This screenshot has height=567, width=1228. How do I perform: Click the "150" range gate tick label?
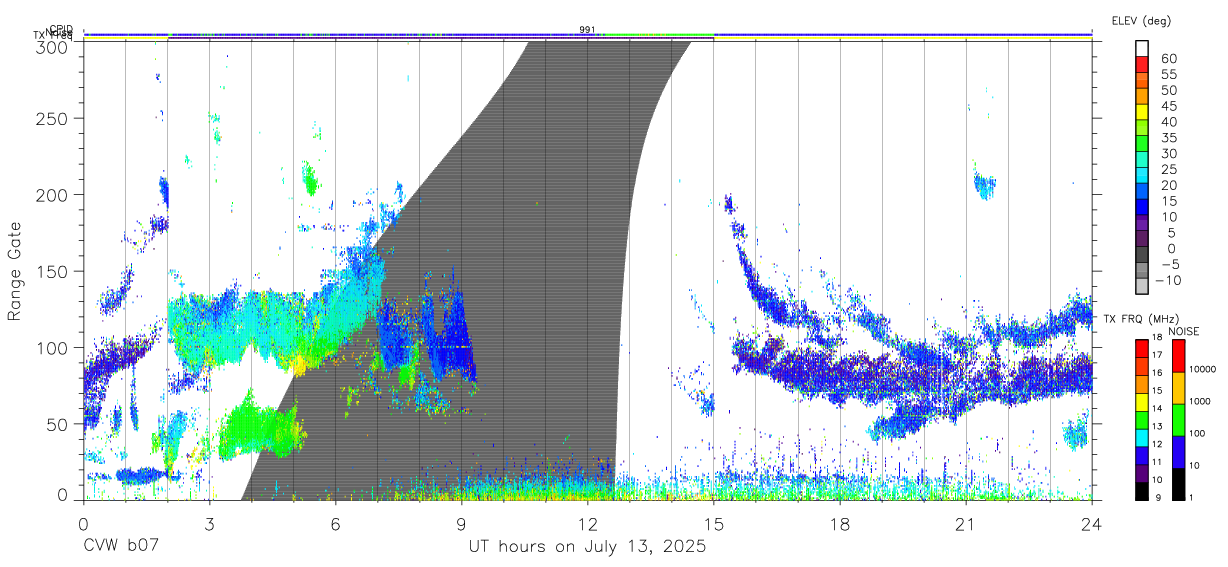click(52, 271)
